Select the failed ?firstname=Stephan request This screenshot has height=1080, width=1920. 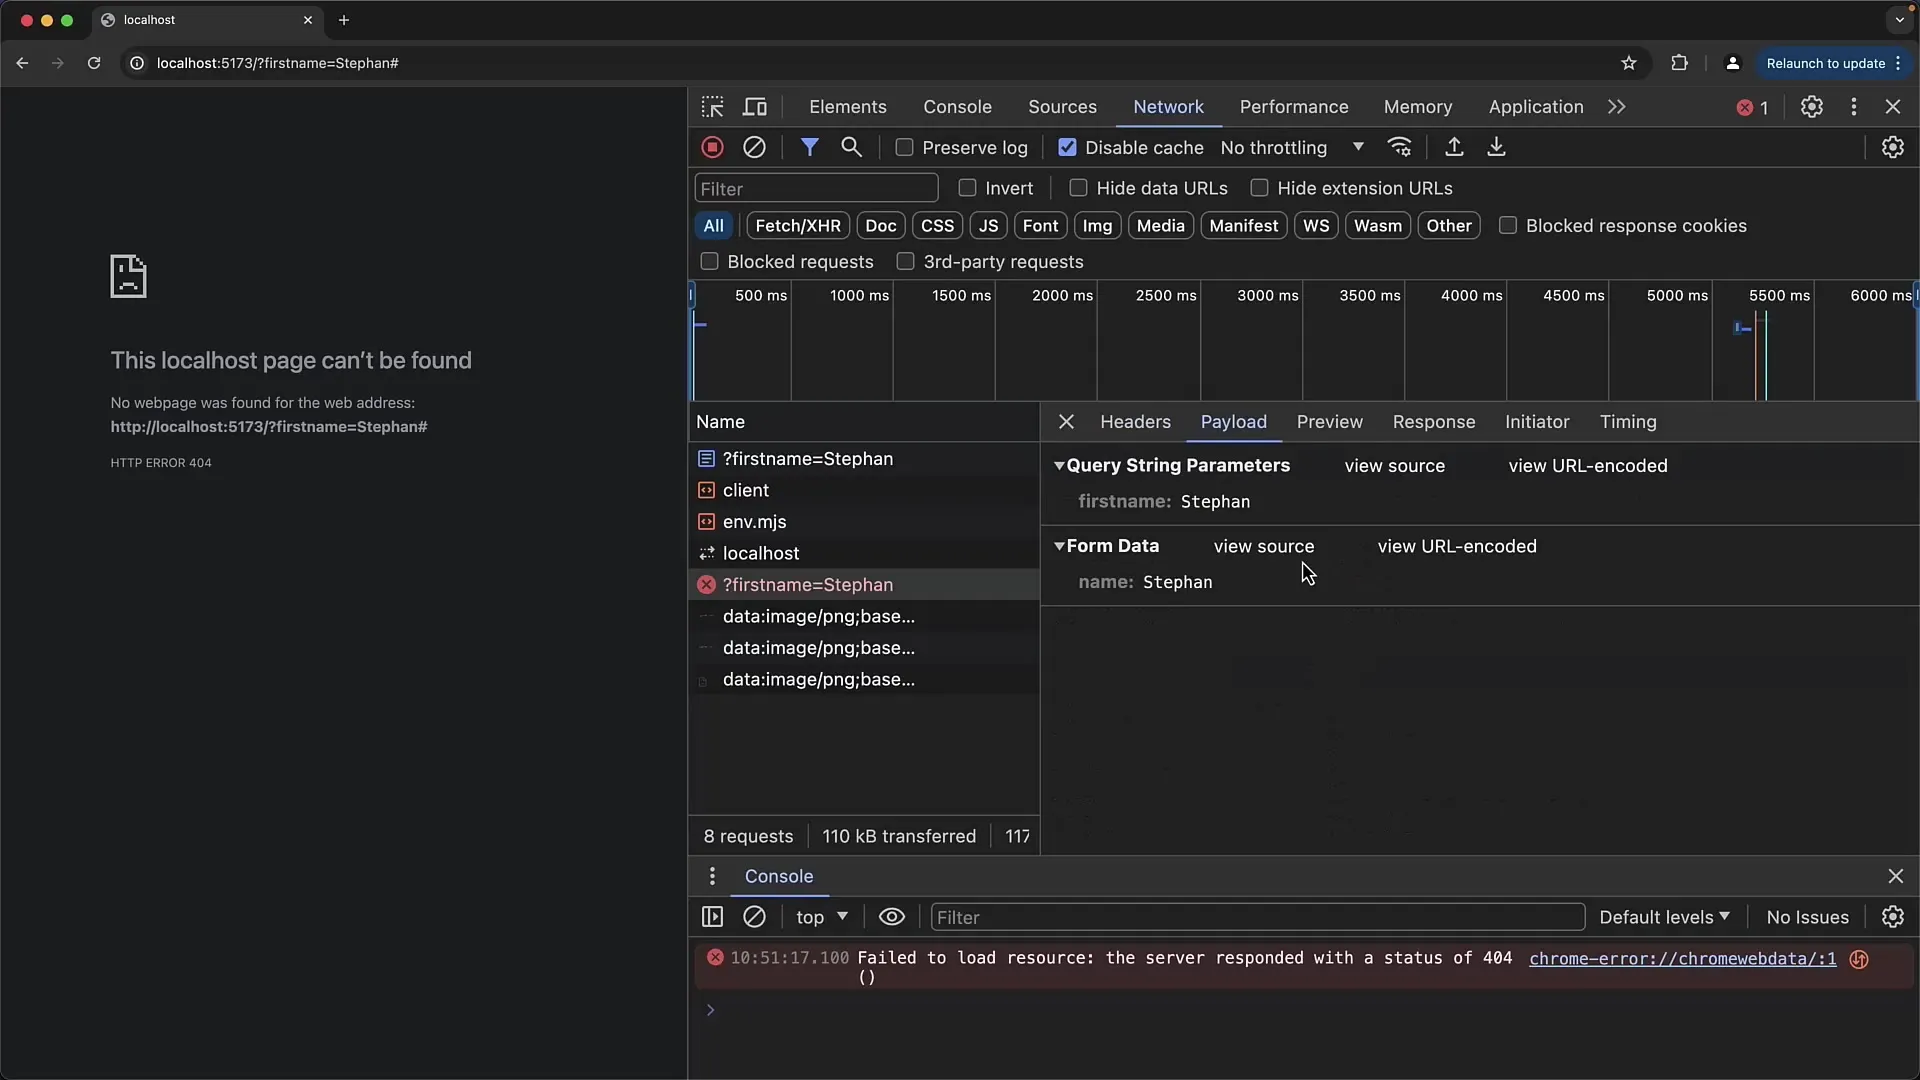coord(864,585)
